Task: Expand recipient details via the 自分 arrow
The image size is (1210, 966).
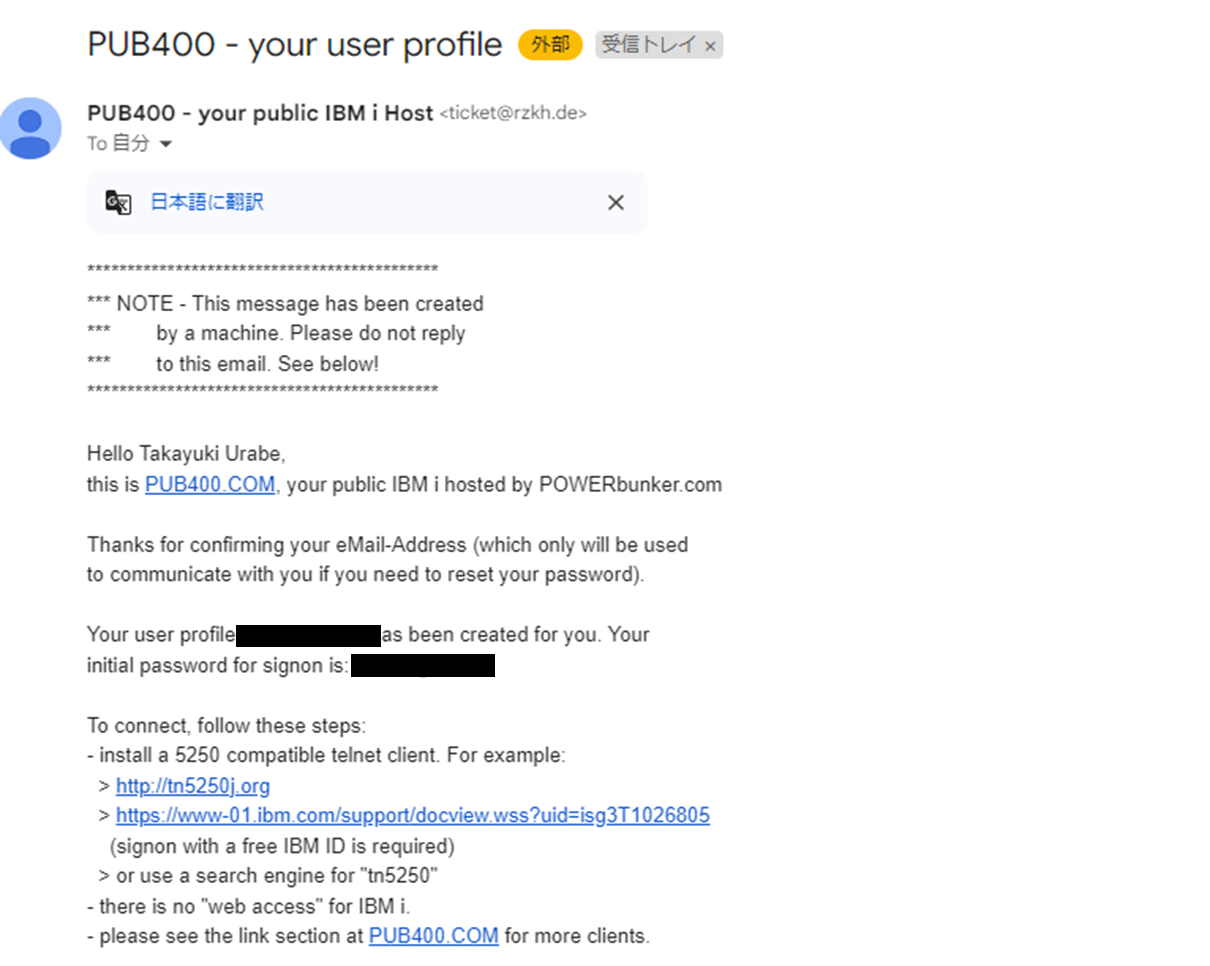Action: (x=166, y=143)
